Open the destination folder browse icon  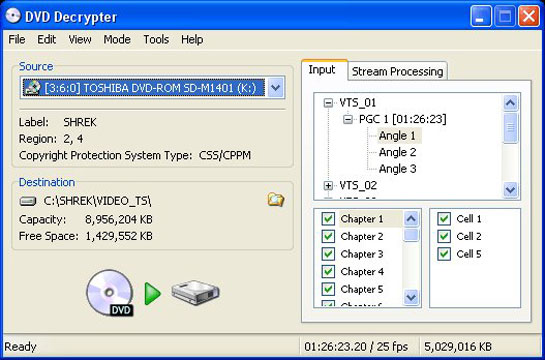tap(276, 200)
